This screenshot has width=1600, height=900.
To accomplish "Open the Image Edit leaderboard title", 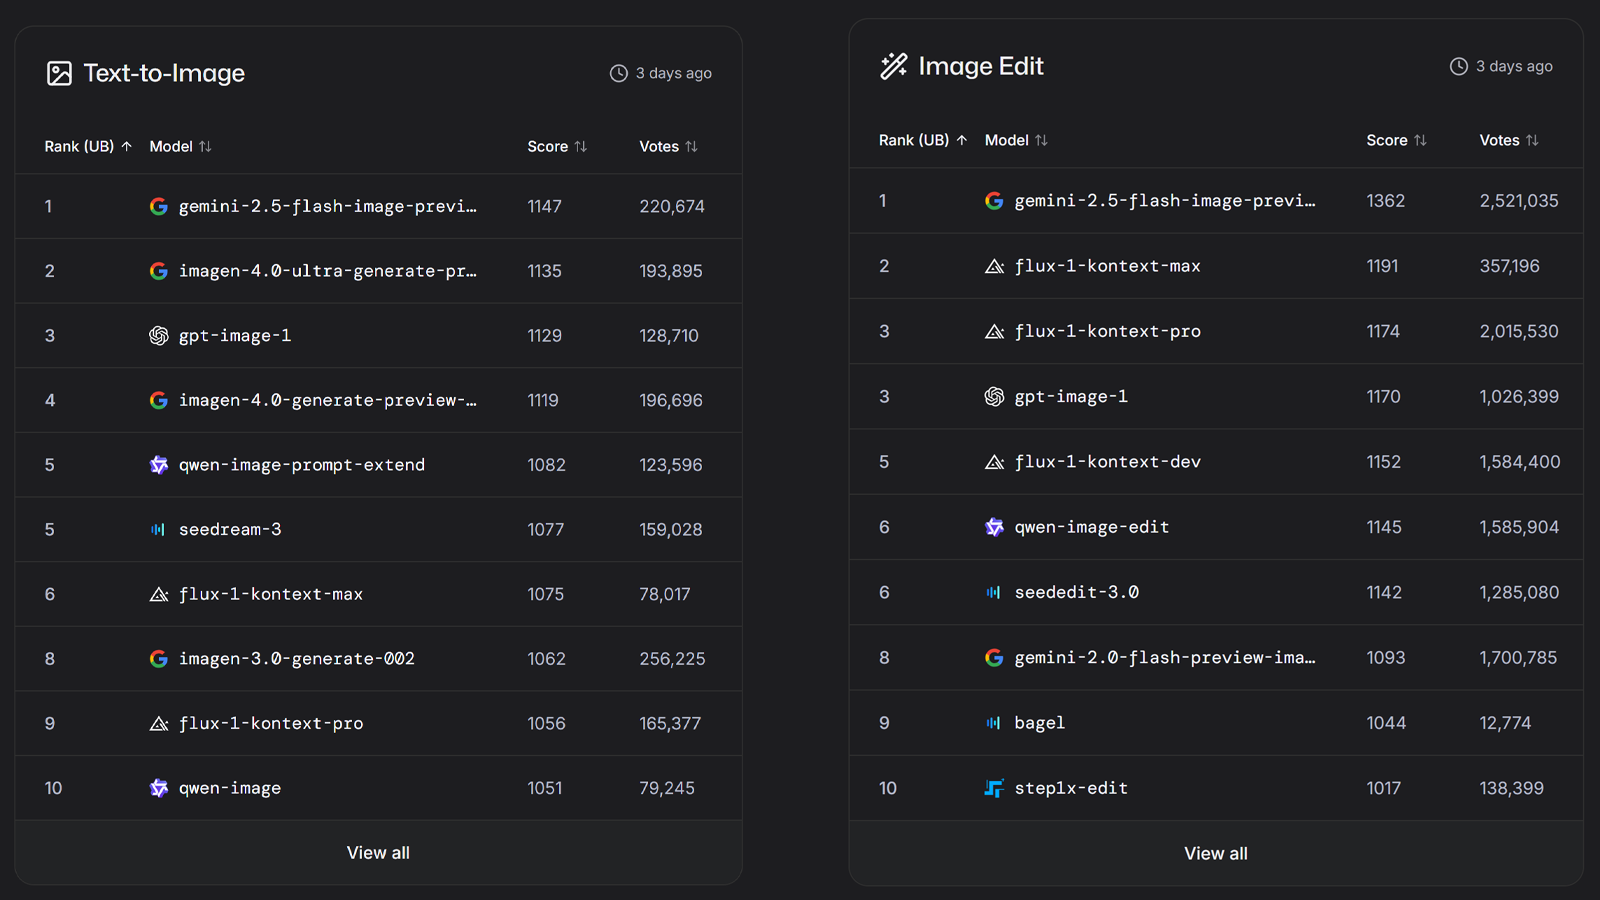I will [981, 66].
